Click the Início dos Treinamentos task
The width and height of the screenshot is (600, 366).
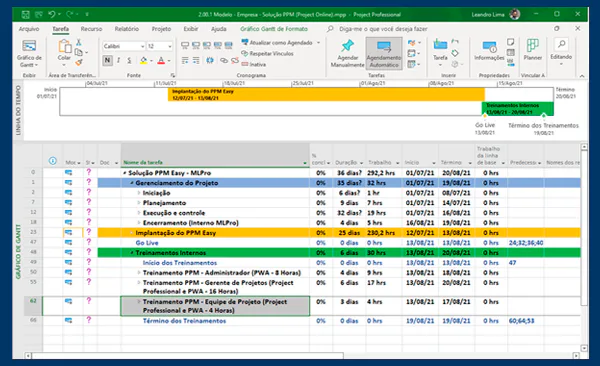(x=179, y=263)
